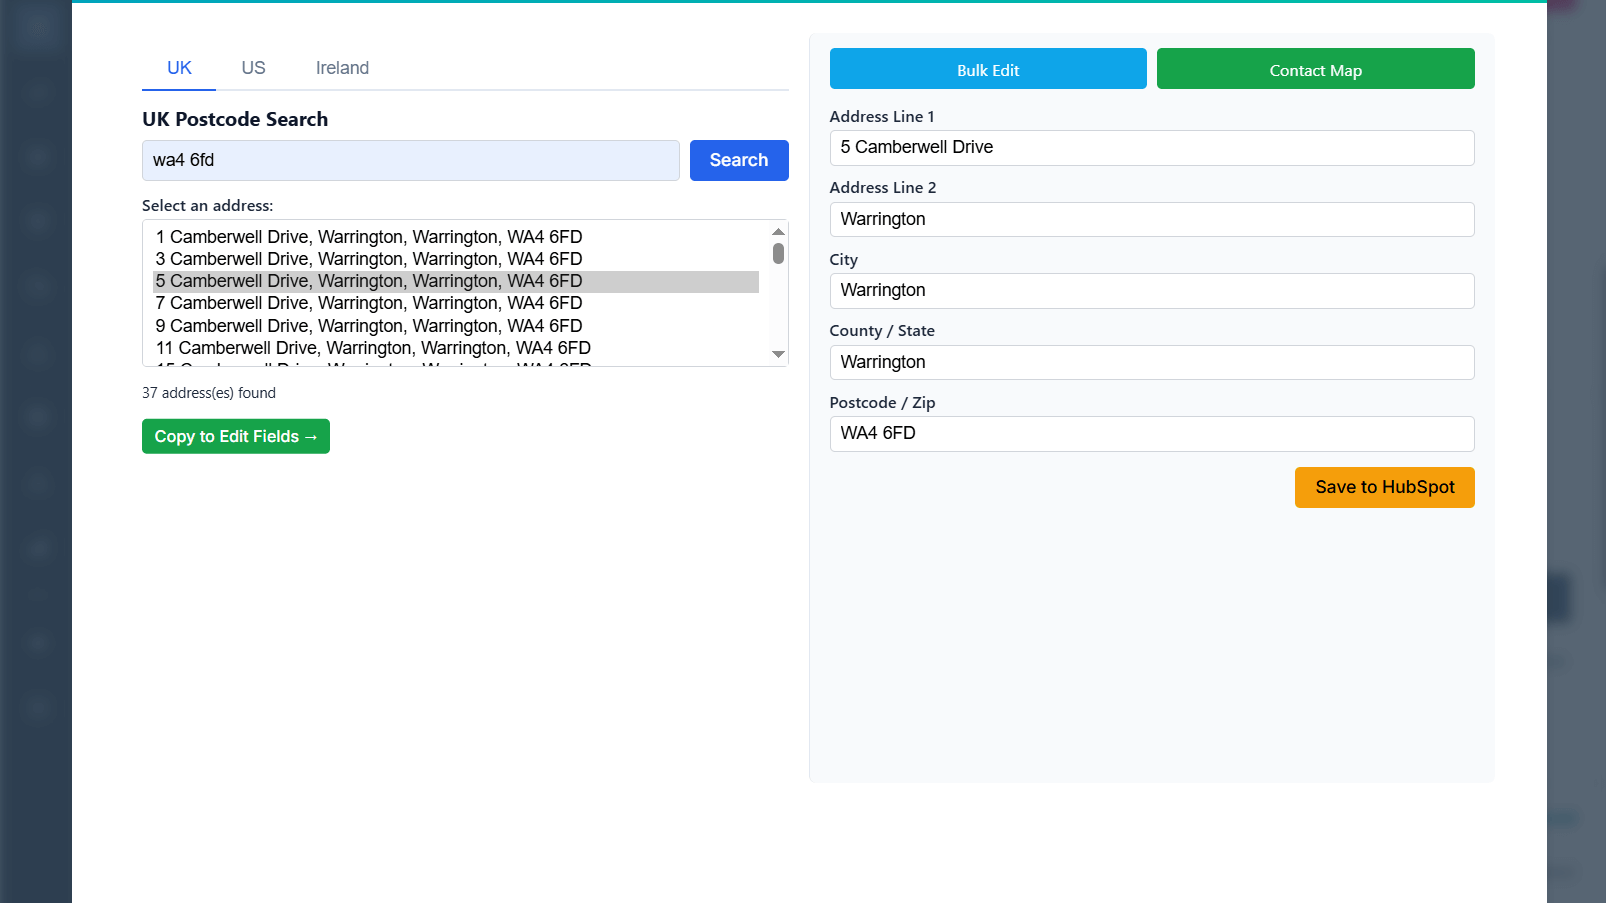Click Save to HubSpot
Viewport: 1606px width, 903px height.
pos(1384,487)
